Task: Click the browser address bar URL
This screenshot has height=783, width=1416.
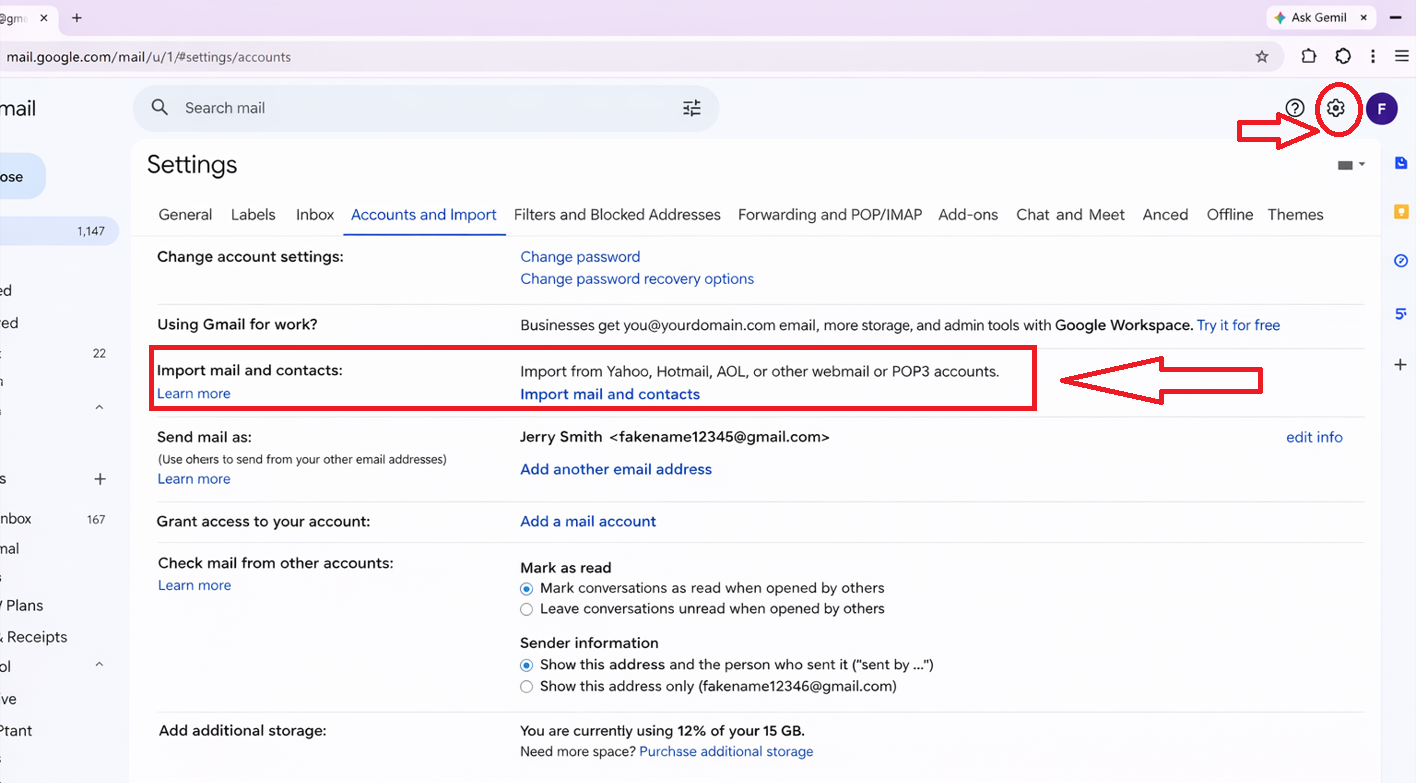Action: [148, 57]
